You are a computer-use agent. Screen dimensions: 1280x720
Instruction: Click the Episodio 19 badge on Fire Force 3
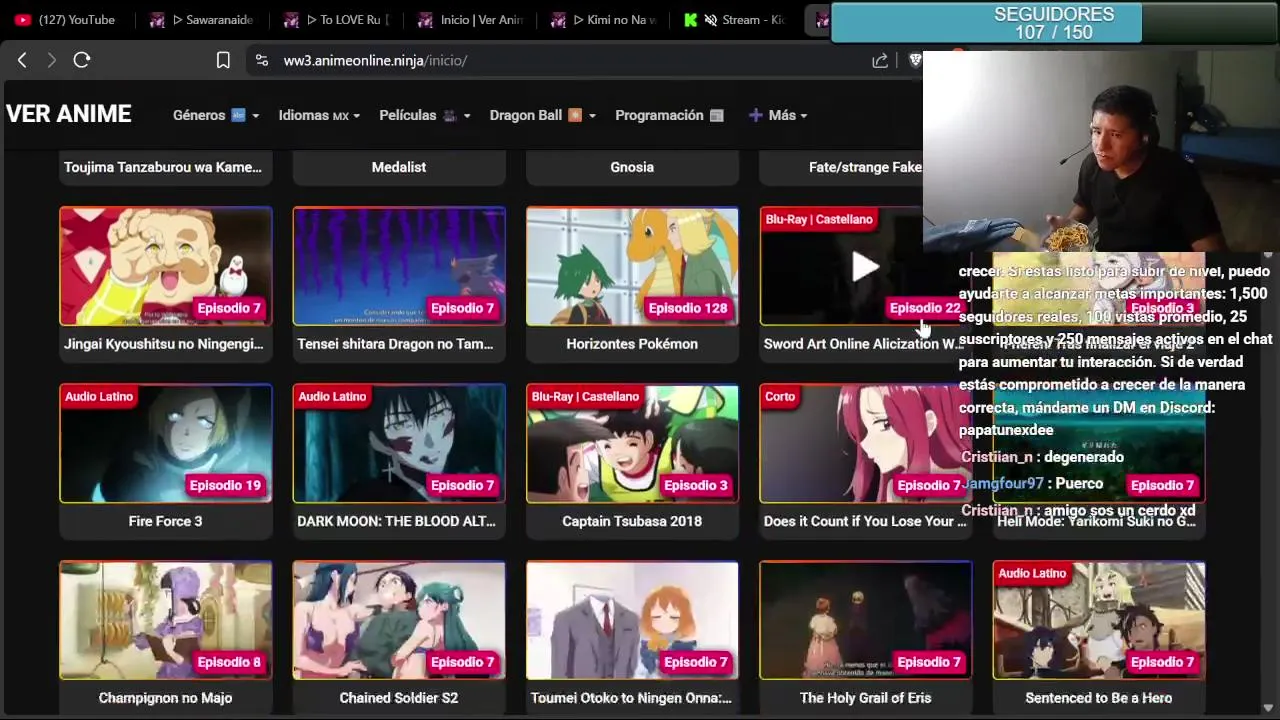click(225, 485)
